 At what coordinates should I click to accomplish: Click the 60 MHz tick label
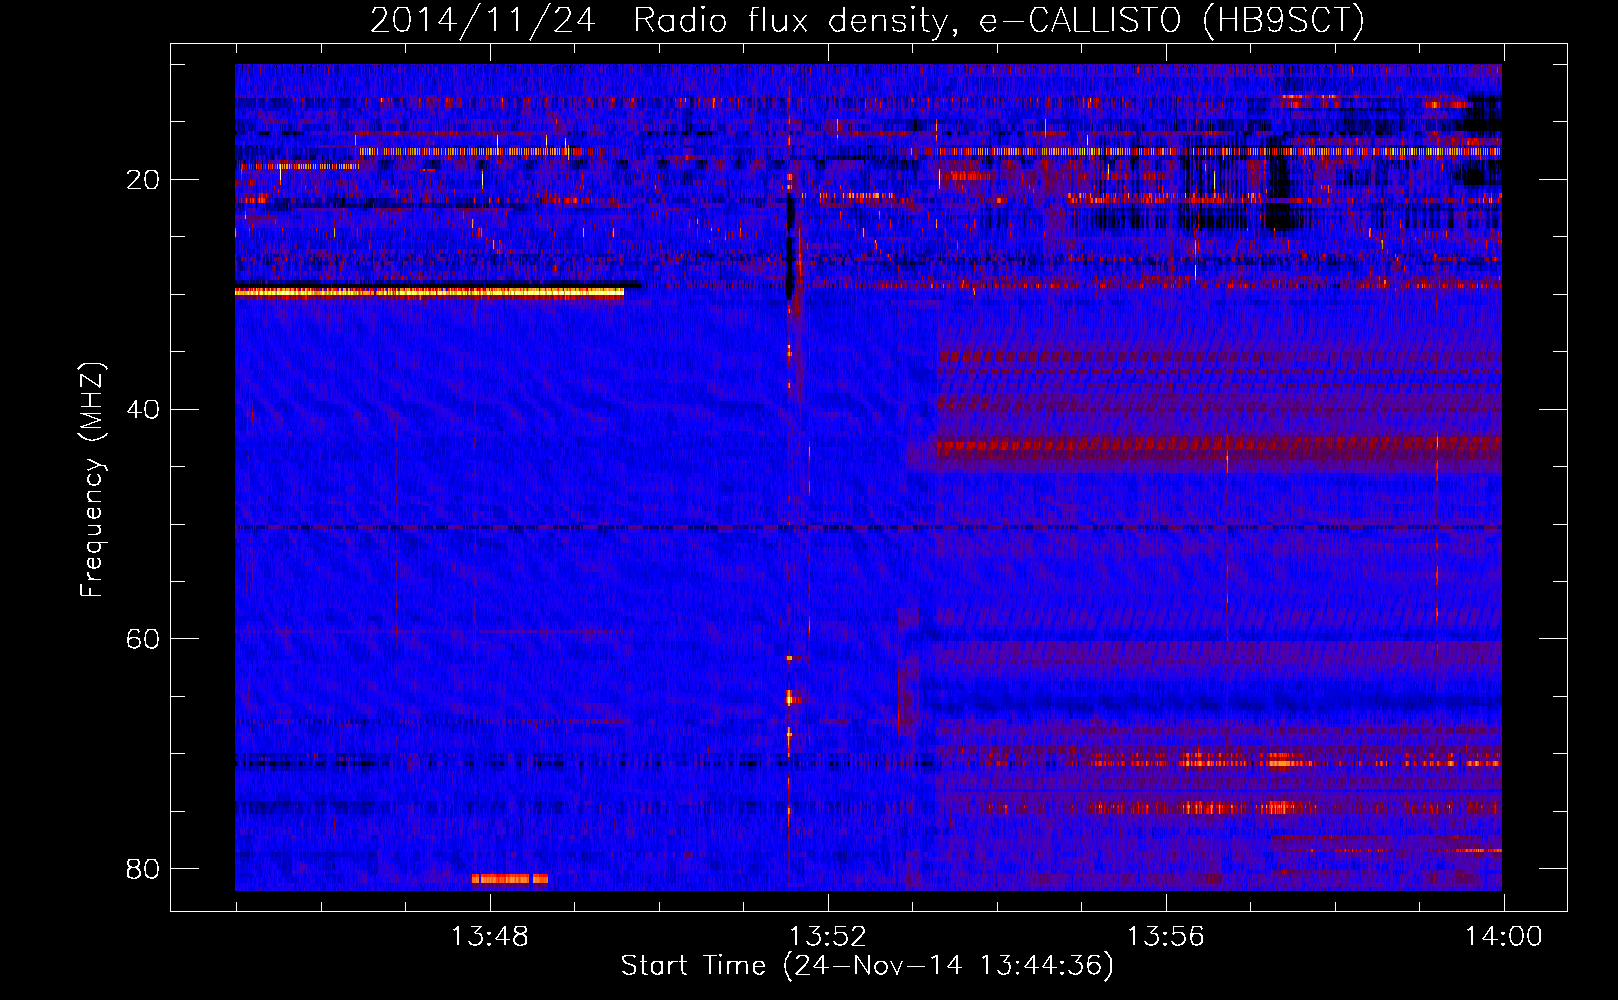[x=143, y=639]
